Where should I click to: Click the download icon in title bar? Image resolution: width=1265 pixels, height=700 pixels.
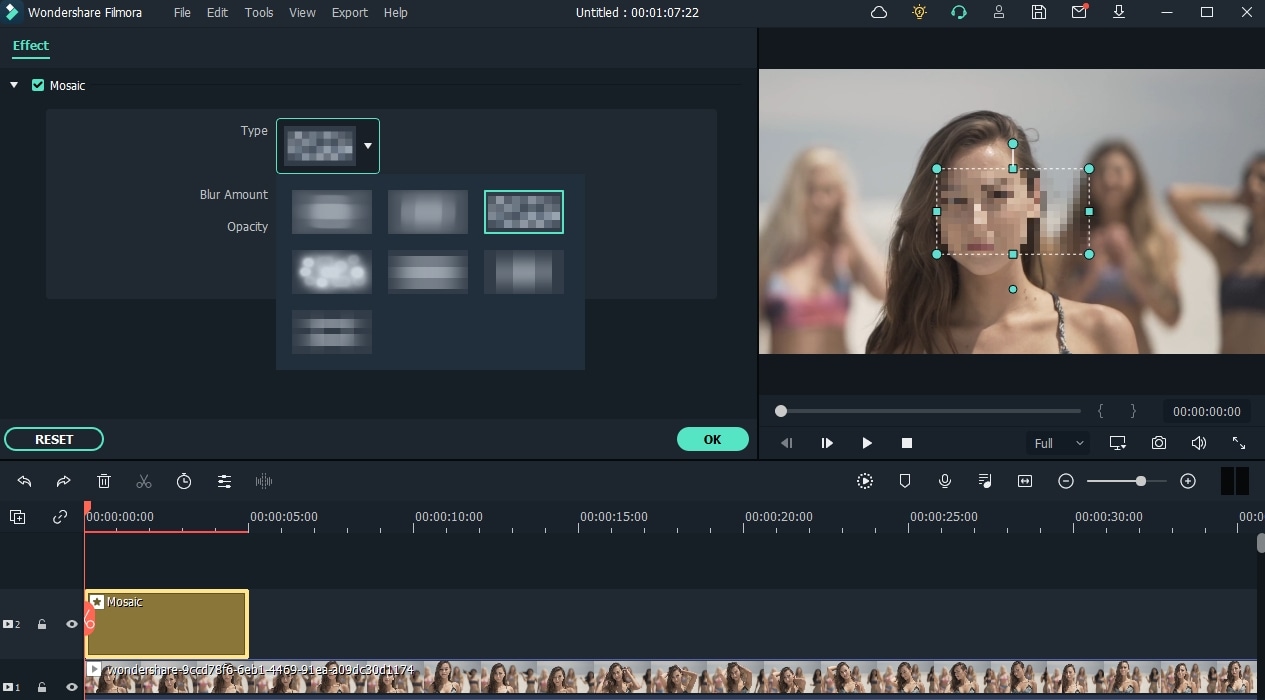click(x=1119, y=12)
